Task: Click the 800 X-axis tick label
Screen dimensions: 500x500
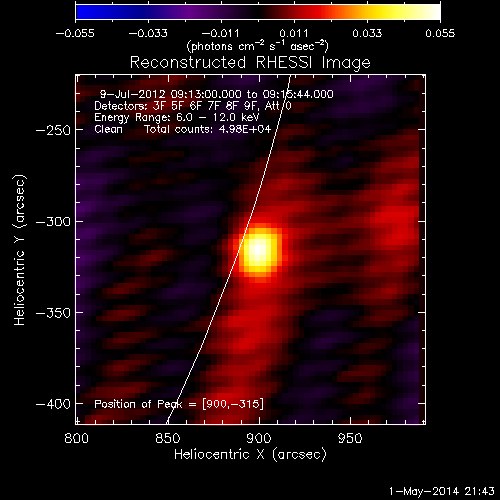Action: point(76,438)
